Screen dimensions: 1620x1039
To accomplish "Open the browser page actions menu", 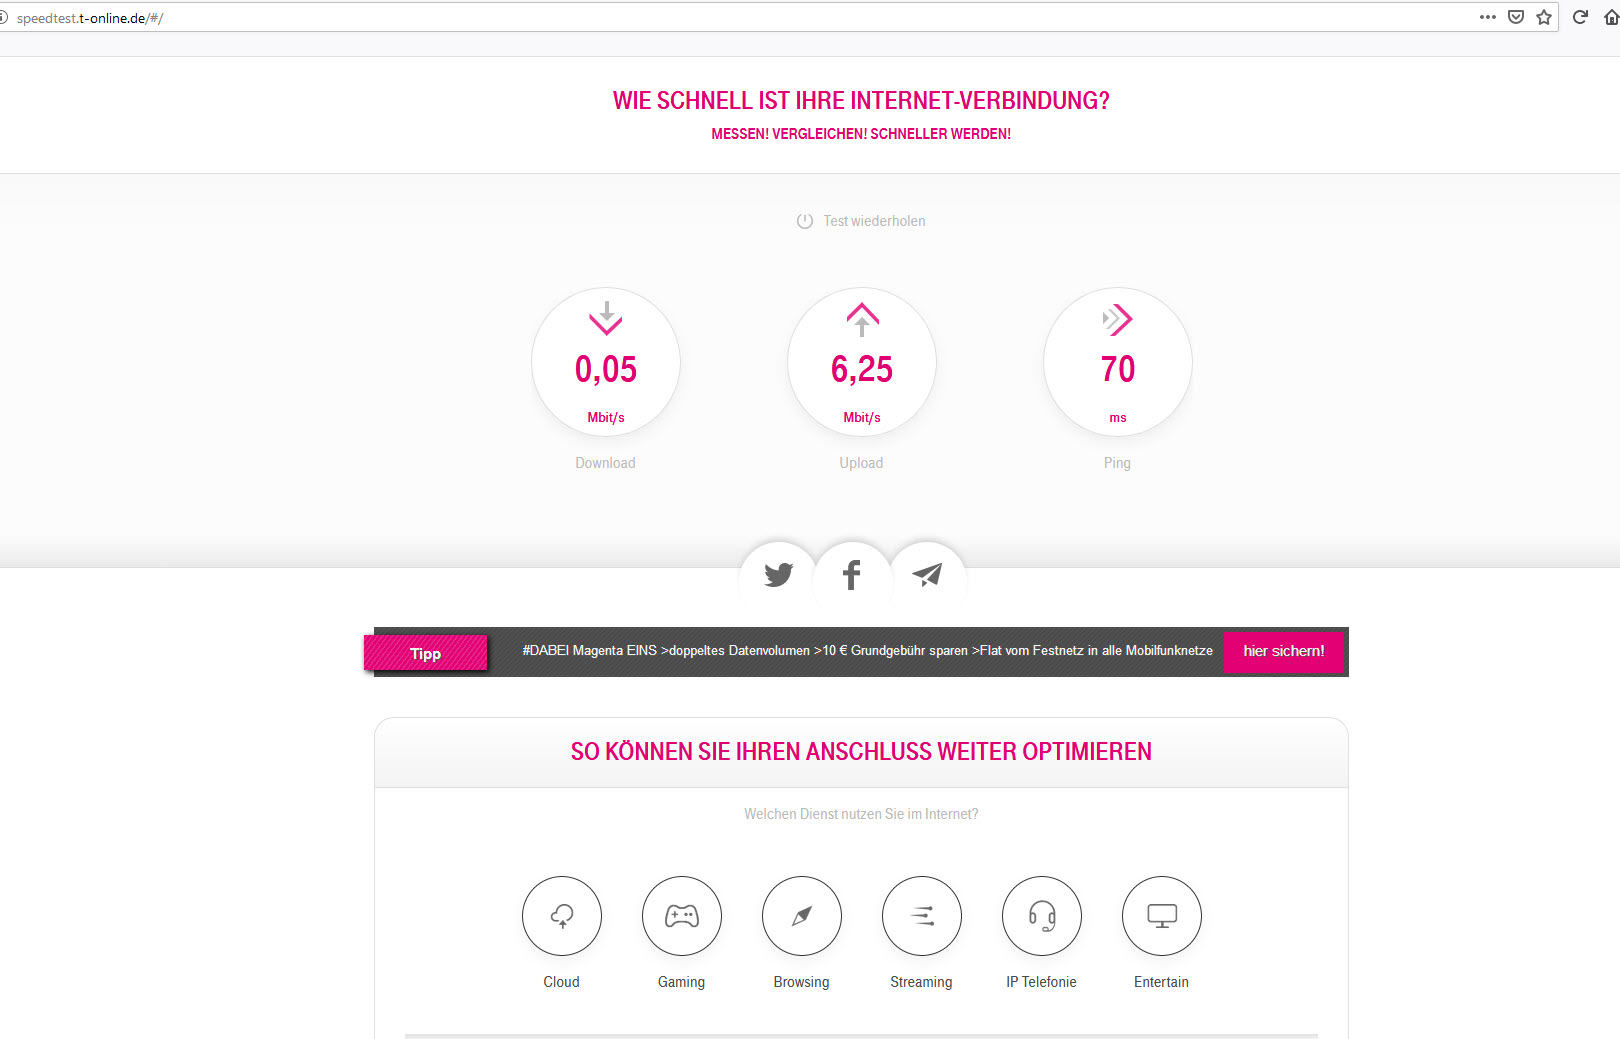I will coord(1488,17).
